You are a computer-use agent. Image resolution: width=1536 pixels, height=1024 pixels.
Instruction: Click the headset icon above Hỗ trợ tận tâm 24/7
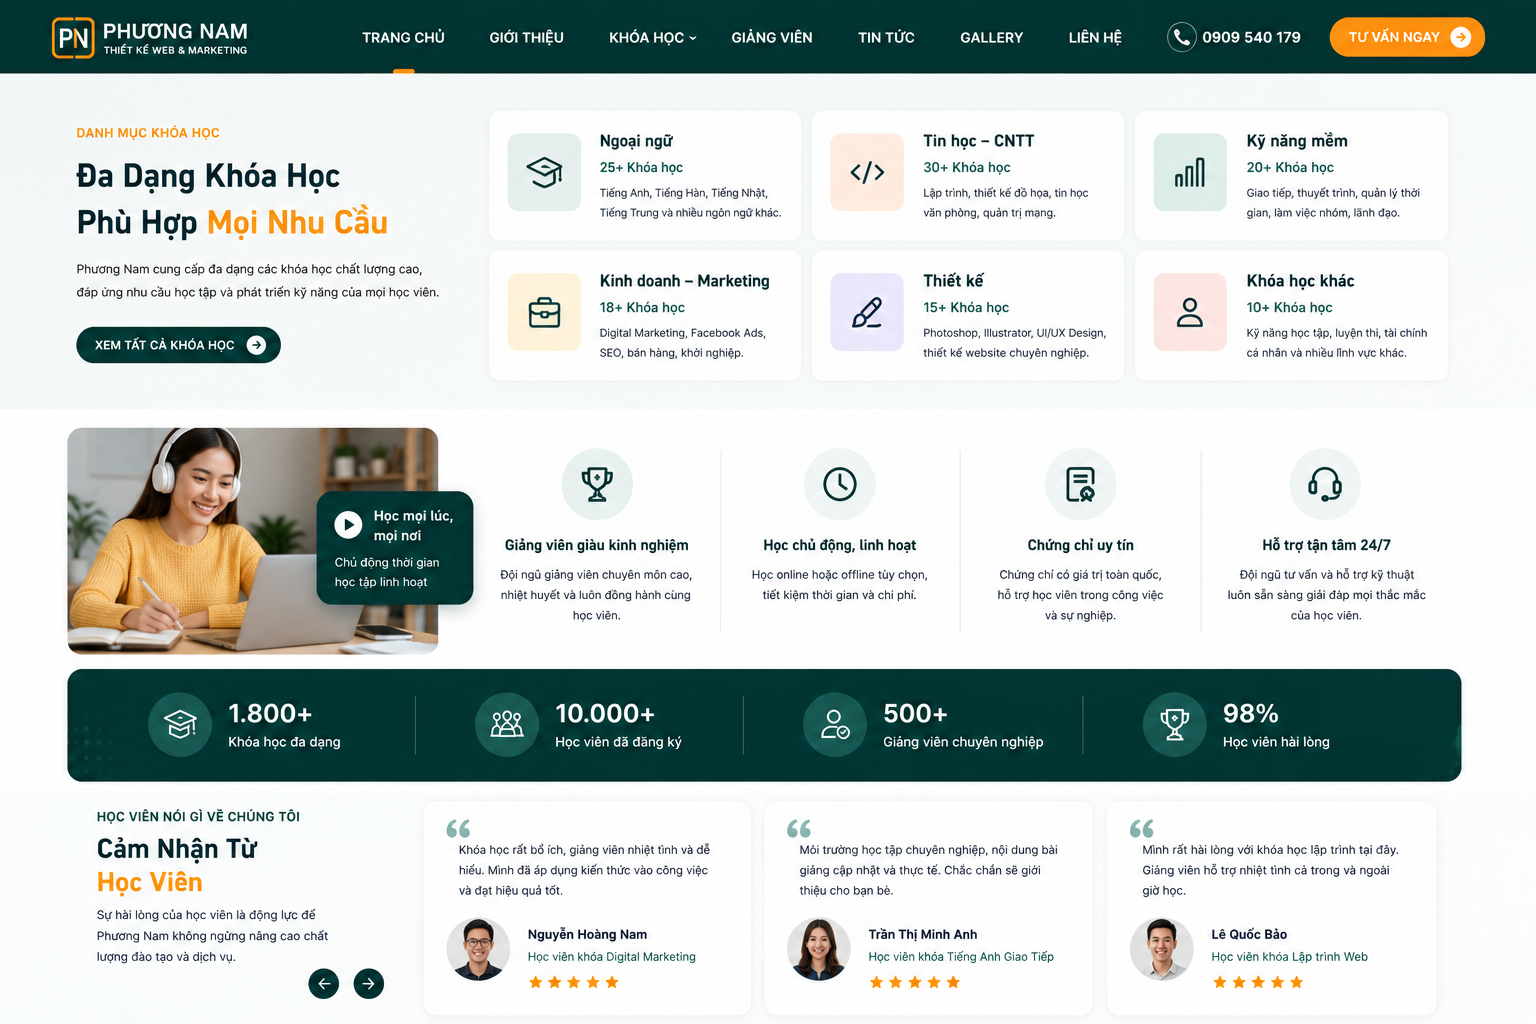pos(1325,484)
